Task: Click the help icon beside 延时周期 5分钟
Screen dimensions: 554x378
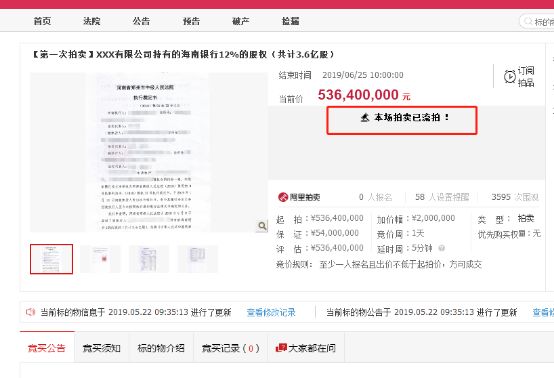Action: tap(441, 248)
